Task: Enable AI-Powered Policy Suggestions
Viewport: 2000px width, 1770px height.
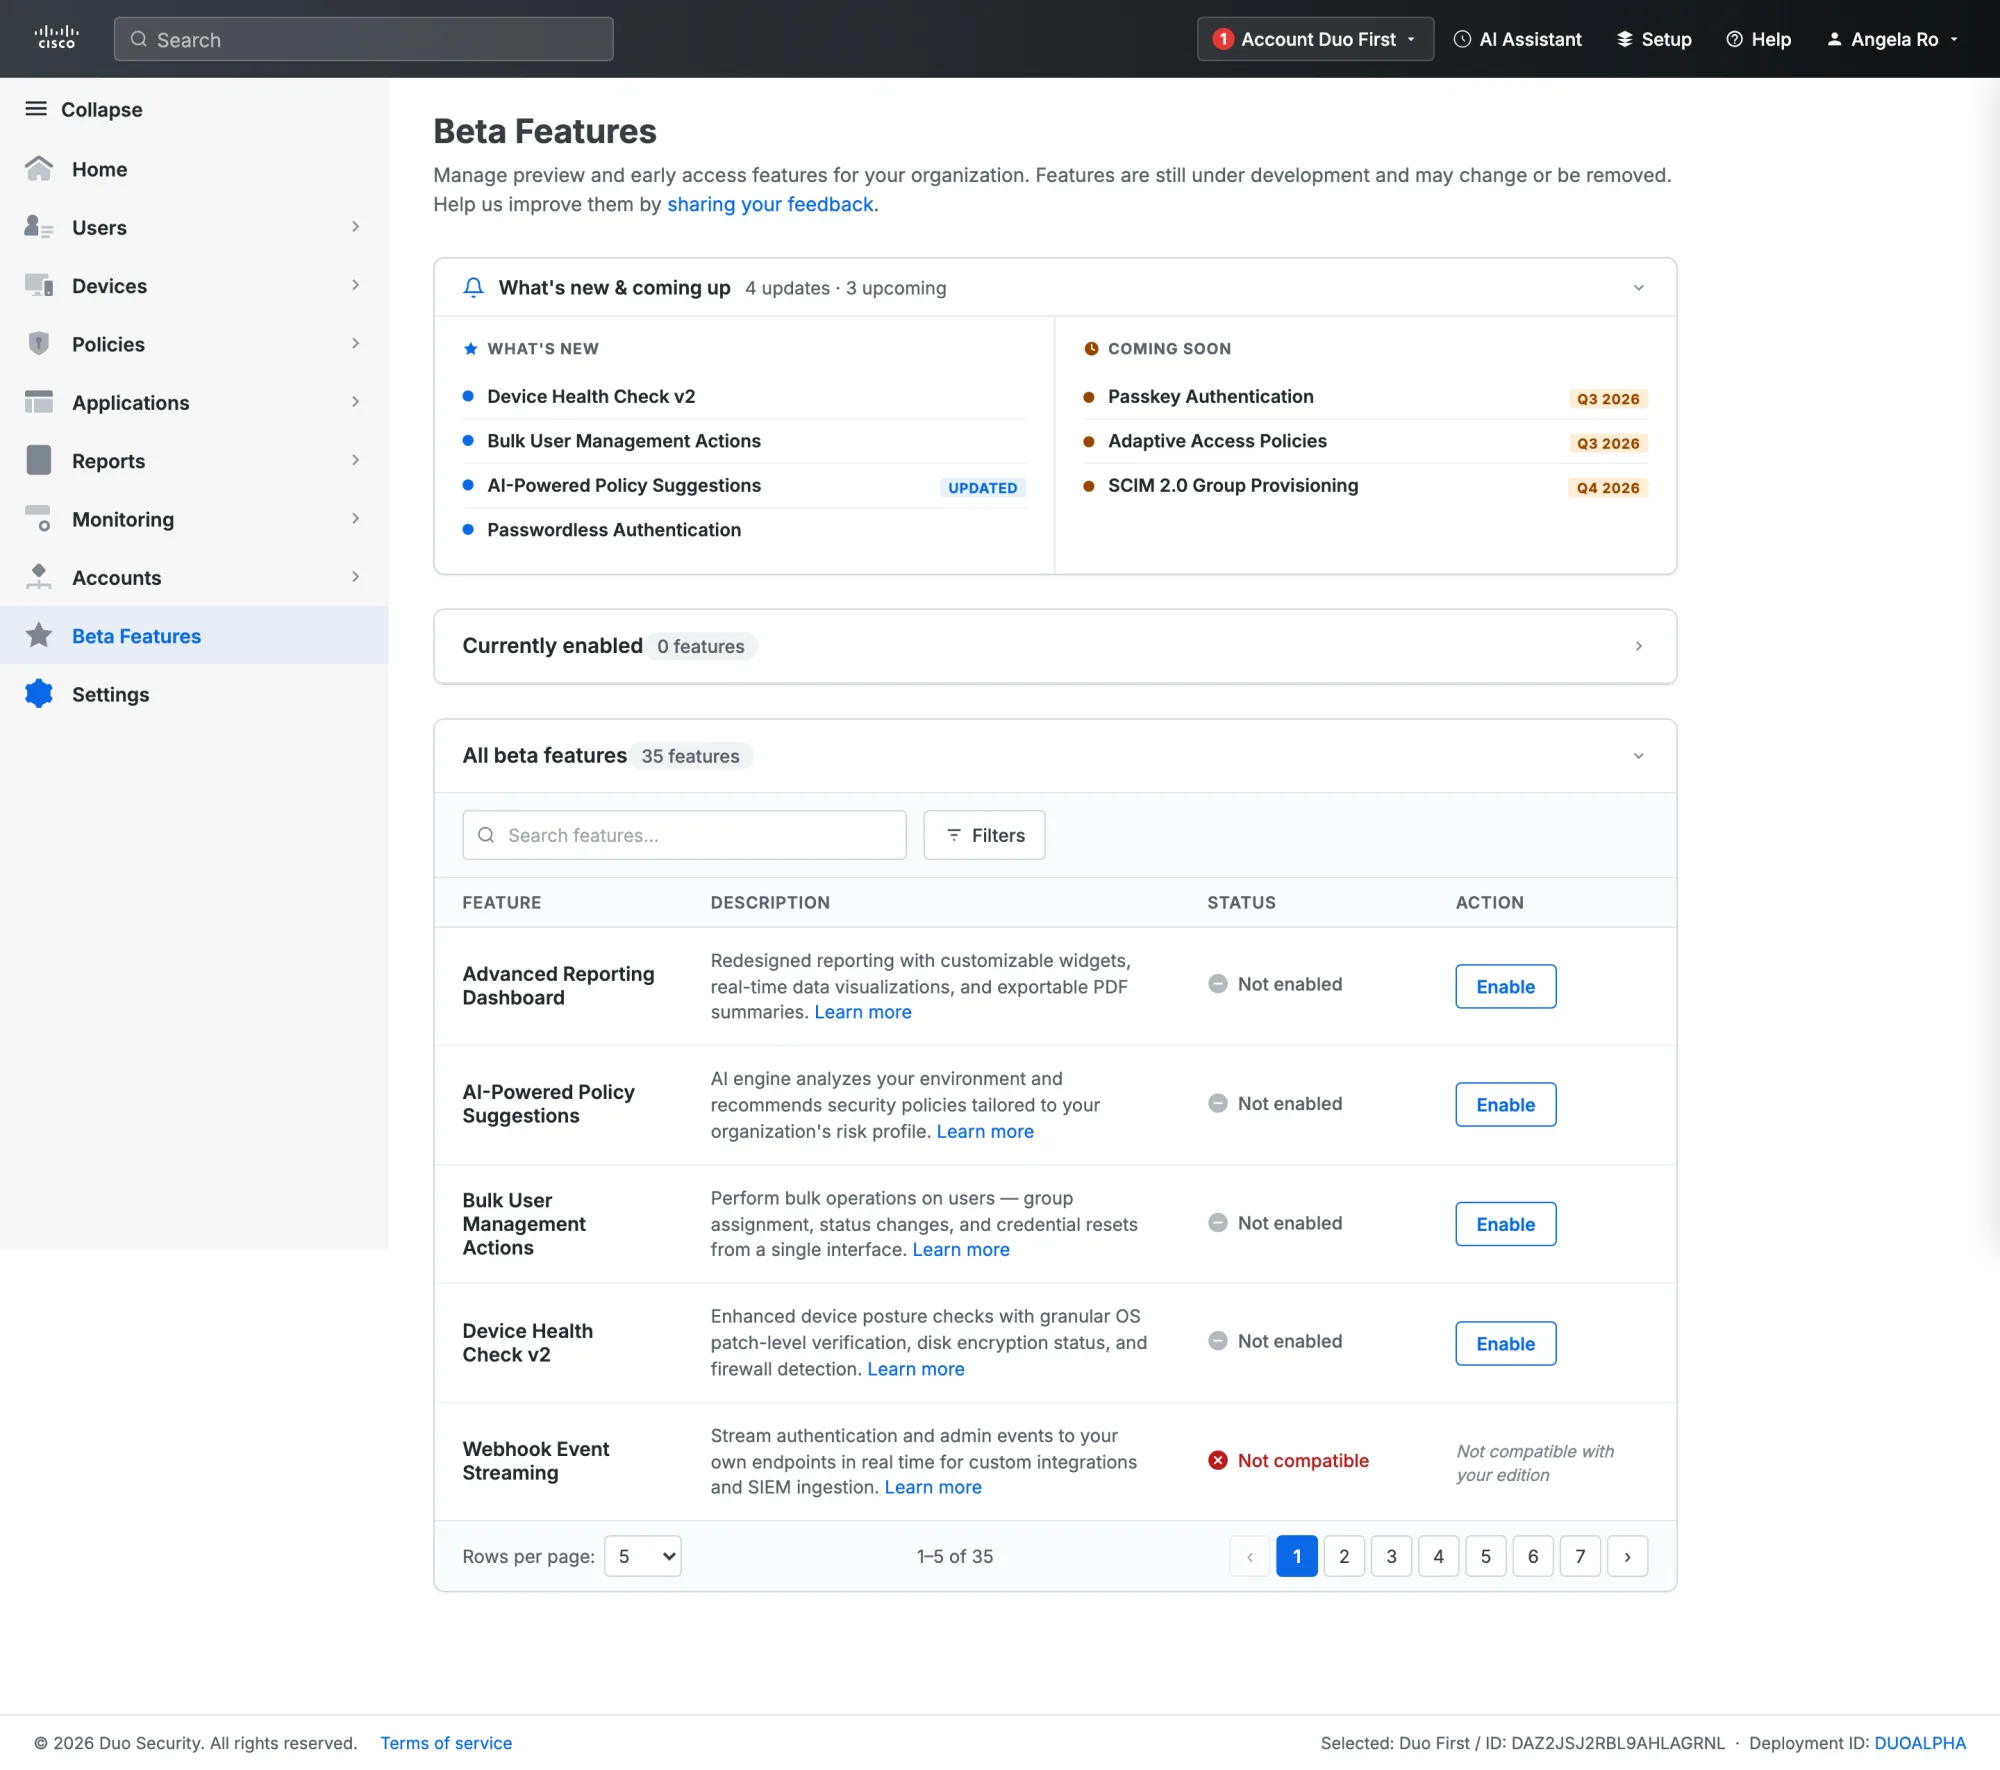Action: [1505, 1105]
